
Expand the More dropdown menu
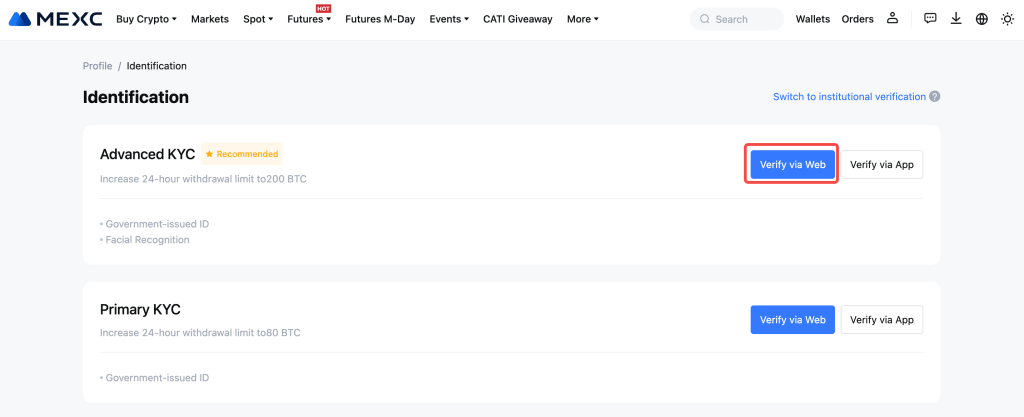click(583, 19)
